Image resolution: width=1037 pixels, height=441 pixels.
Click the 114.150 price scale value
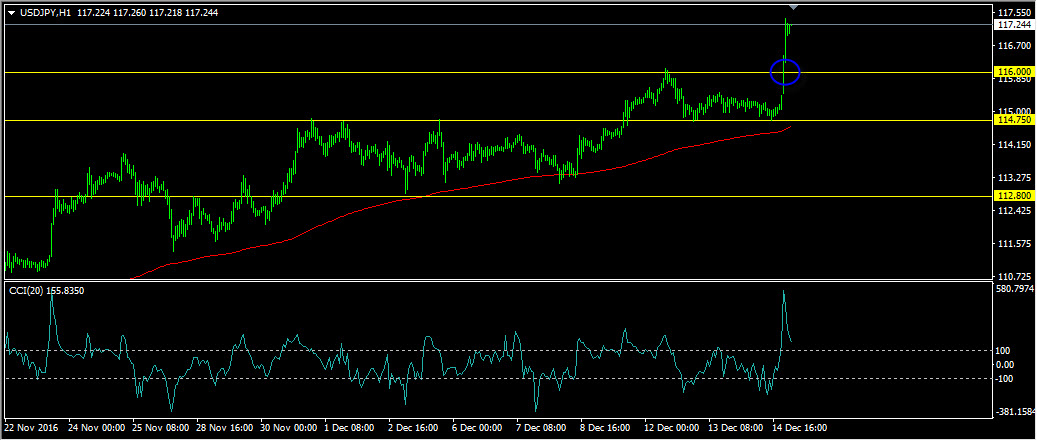click(x=1016, y=144)
